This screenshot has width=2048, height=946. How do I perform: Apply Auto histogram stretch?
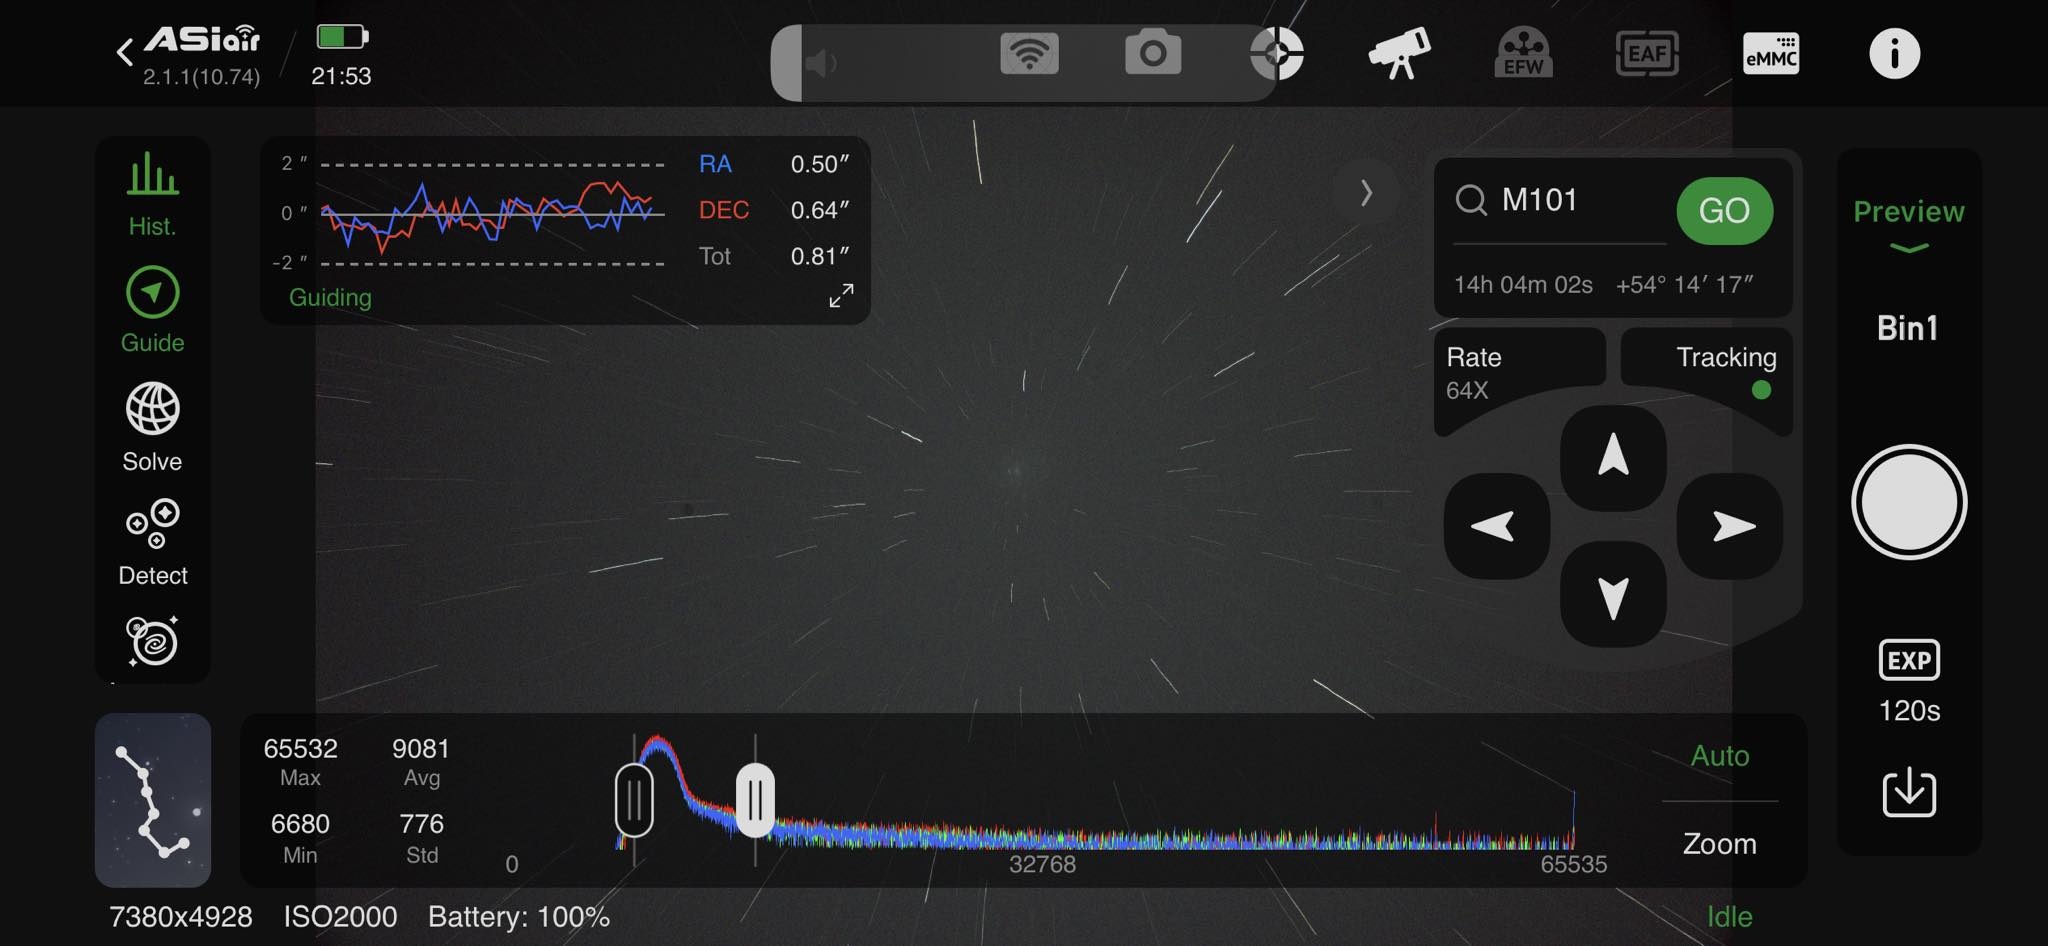(1720, 756)
